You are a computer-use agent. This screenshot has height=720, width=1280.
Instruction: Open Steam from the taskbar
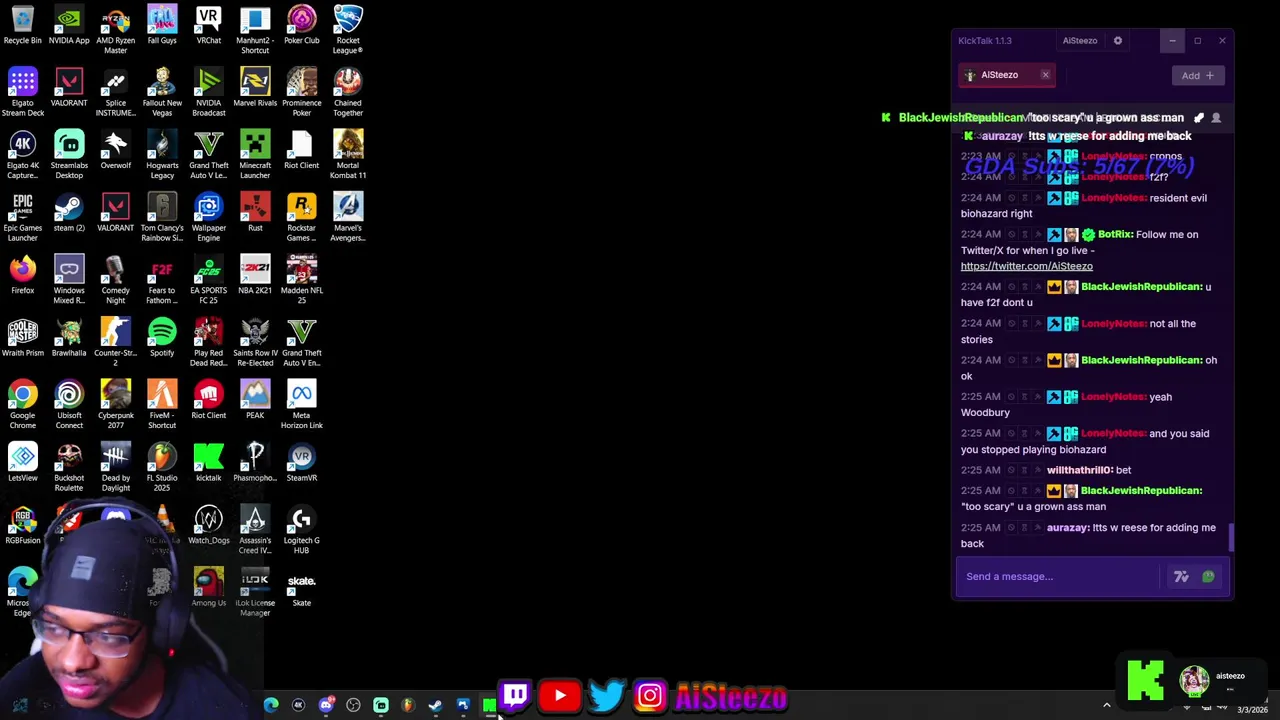point(435,706)
